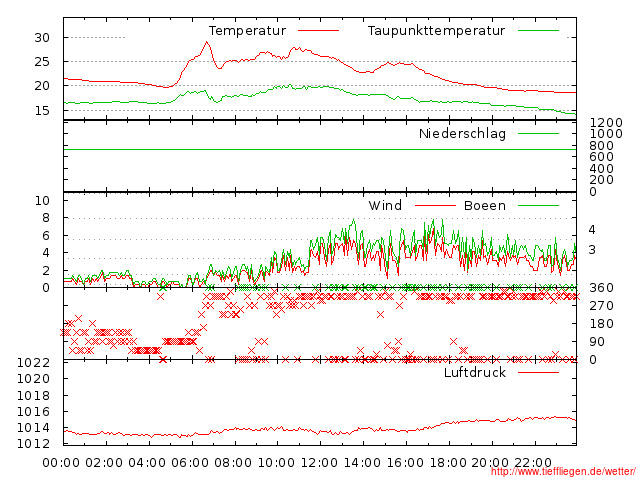Click the 02:00 time axis label

(x=104, y=463)
